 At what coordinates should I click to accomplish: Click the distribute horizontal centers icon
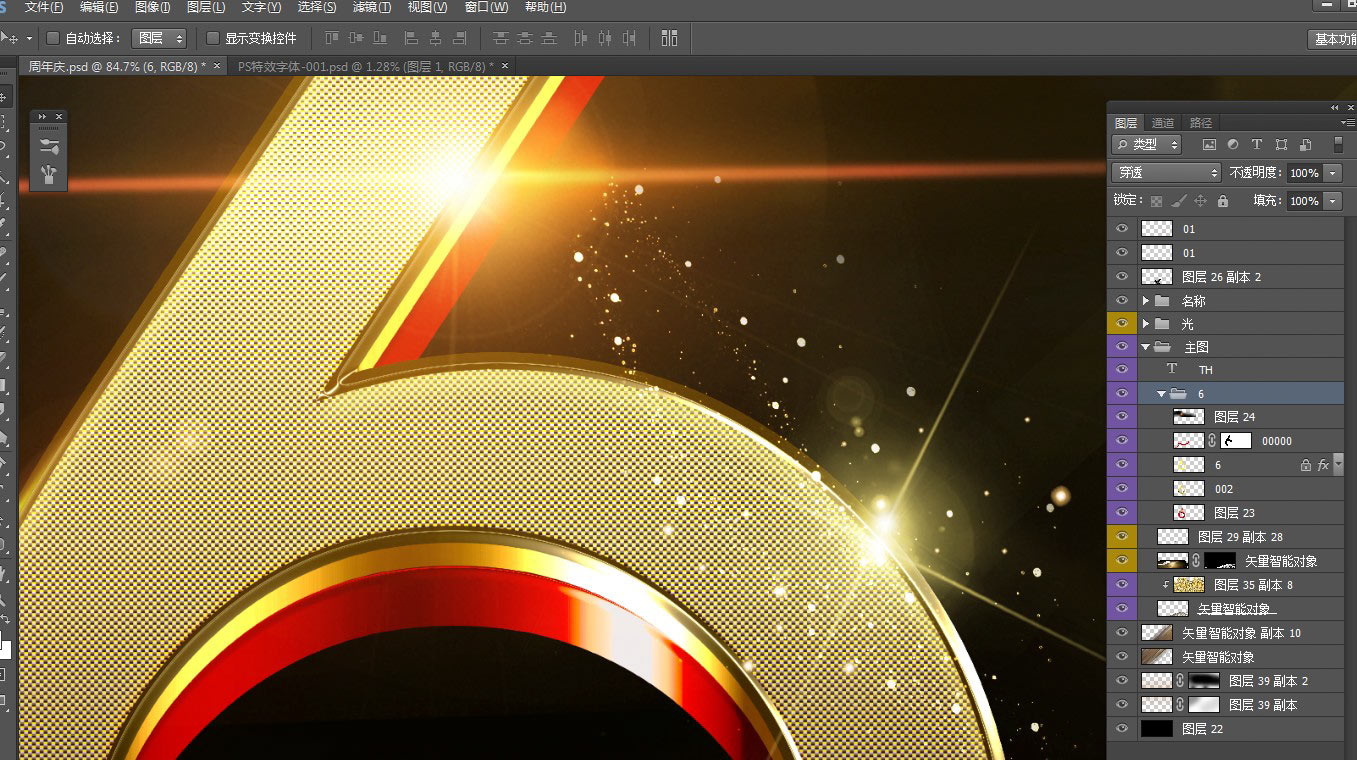tap(605, 38)
